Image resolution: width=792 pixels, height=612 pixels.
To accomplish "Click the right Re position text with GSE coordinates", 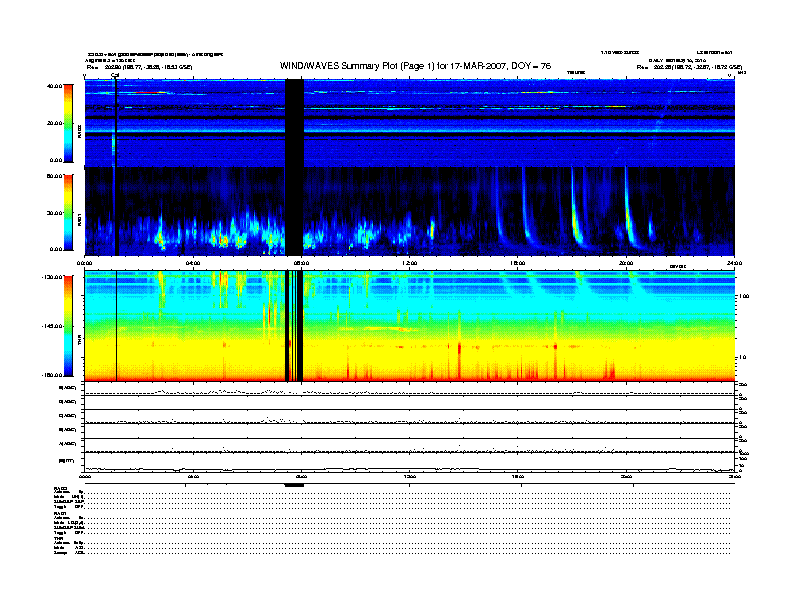I will [x=689, y=67].
